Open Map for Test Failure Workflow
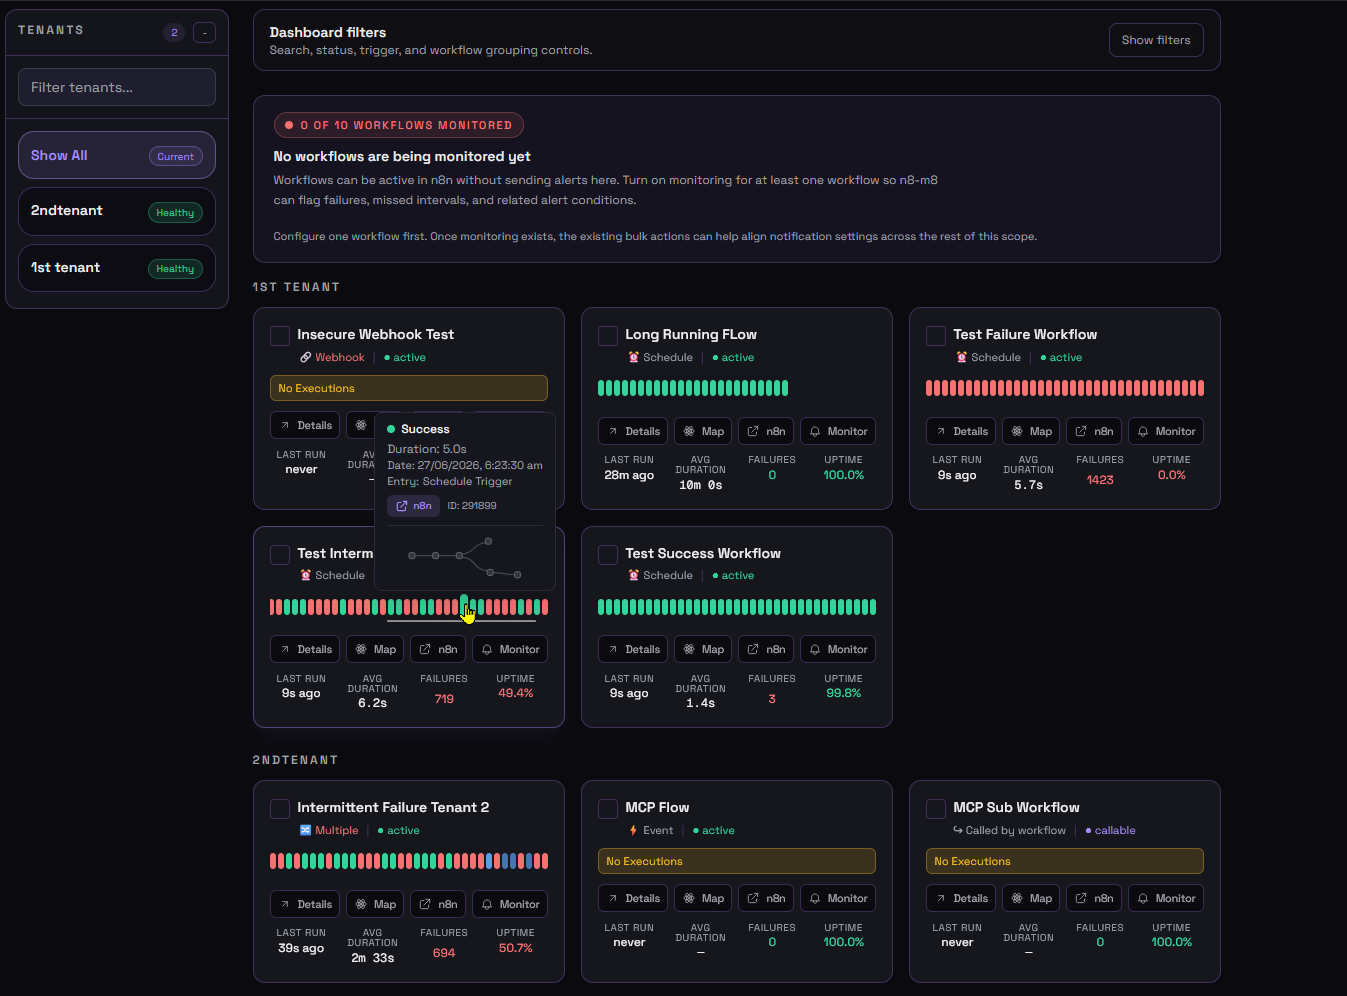Screen dimensions: 1347x996 [x=1031, y=431]
